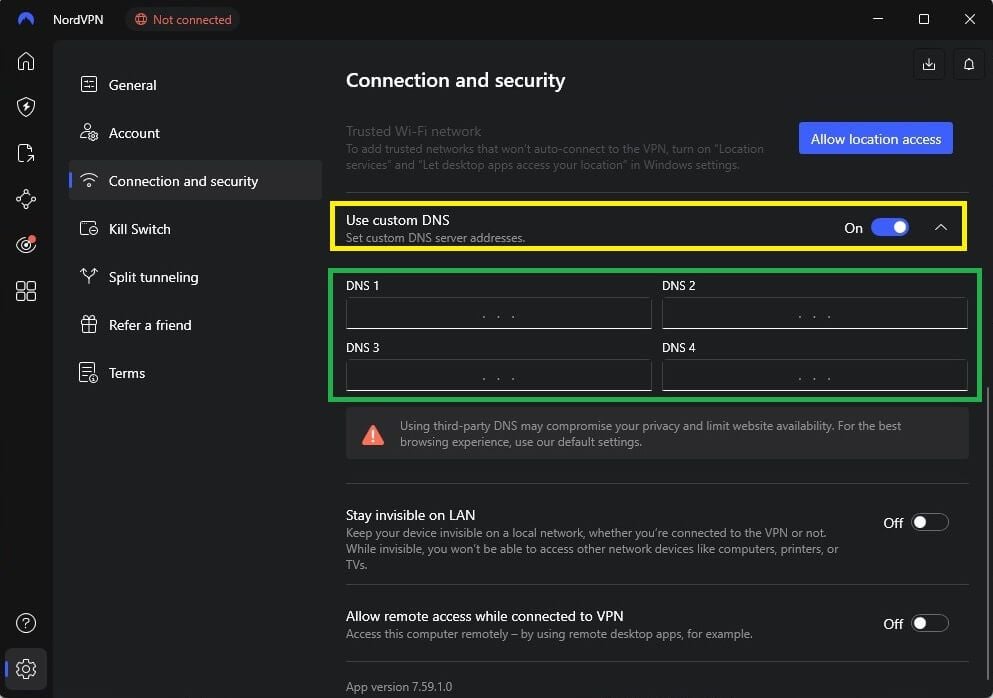Screen dimensions: 993x698
Task: Open Refer a friend page
Action: click(x=195, y=325)
